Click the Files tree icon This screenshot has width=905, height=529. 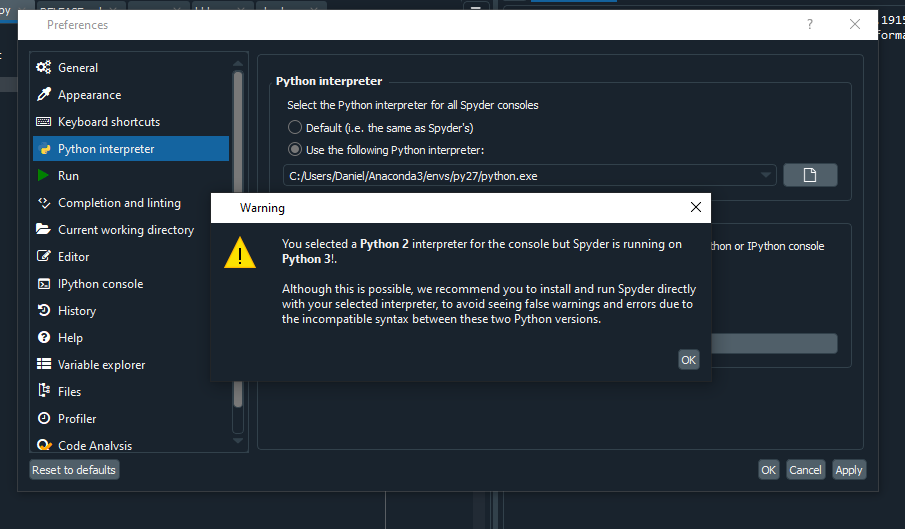point(44,391)
